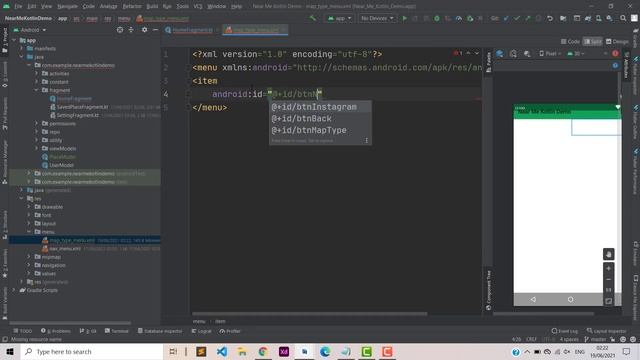
Task: Open Visual Studio Code from taskbar
Action: click(x=222, y=351)
